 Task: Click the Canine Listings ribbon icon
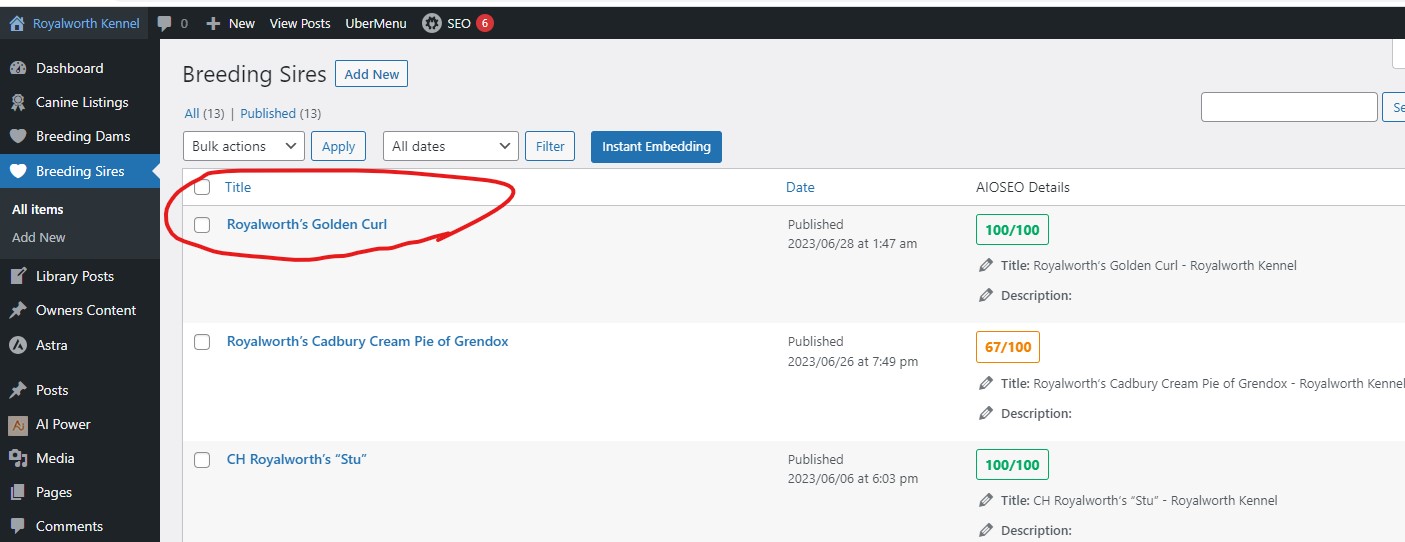click(18, 102)
